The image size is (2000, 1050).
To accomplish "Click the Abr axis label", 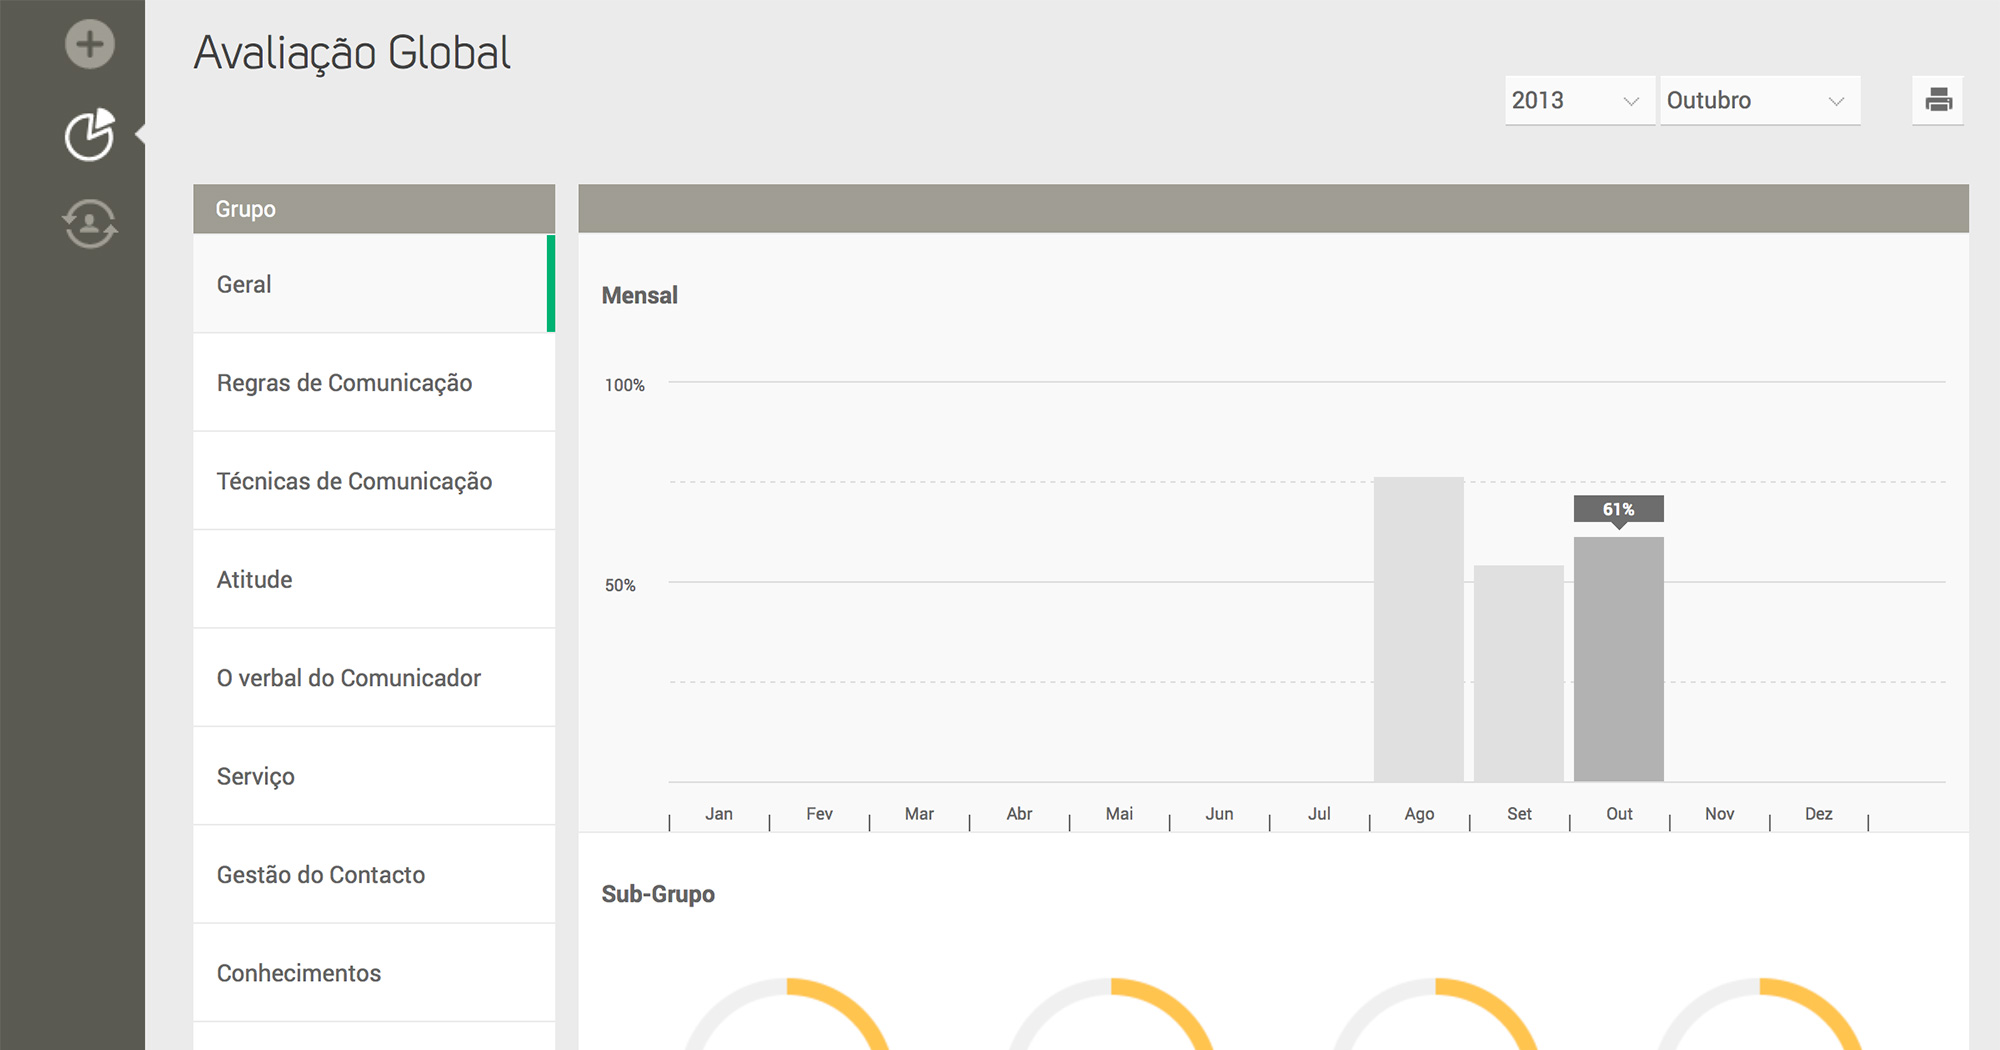I will click(x=1019, y=814).
